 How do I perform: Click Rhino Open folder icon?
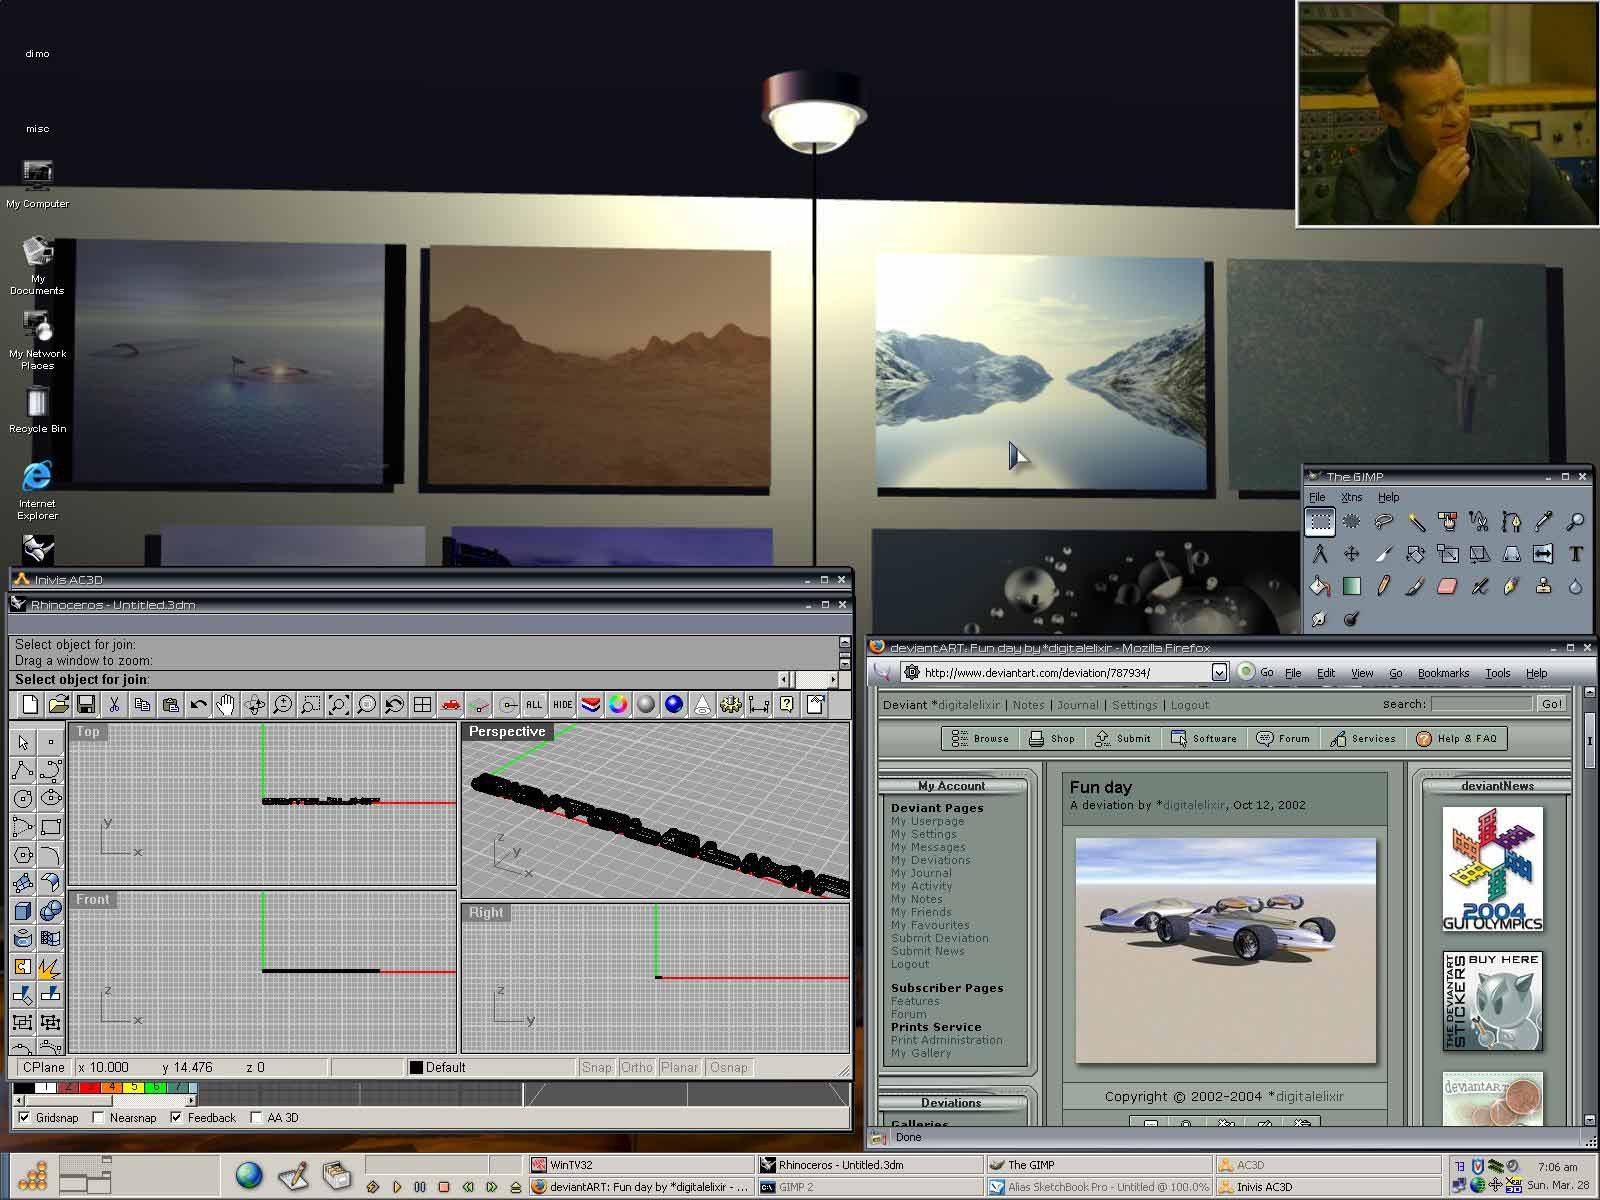(58, 705)
